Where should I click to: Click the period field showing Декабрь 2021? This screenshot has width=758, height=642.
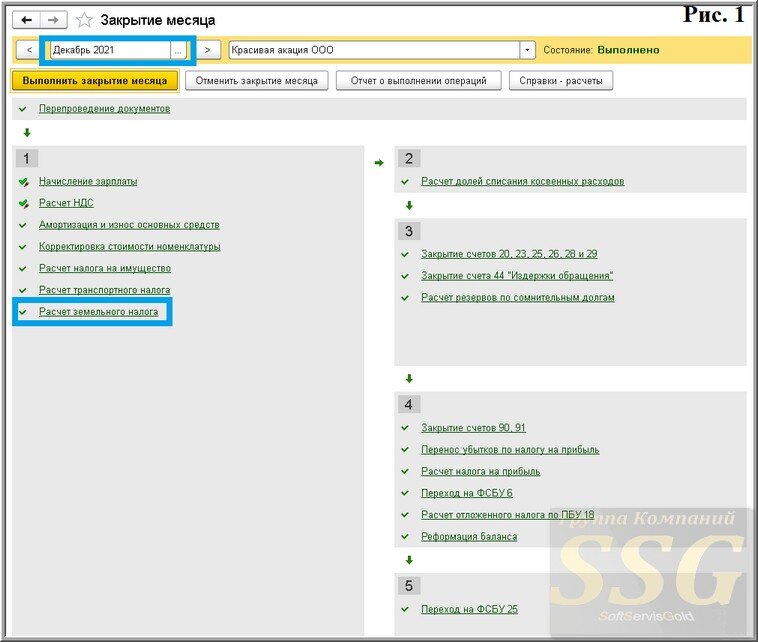pos(111,50)
